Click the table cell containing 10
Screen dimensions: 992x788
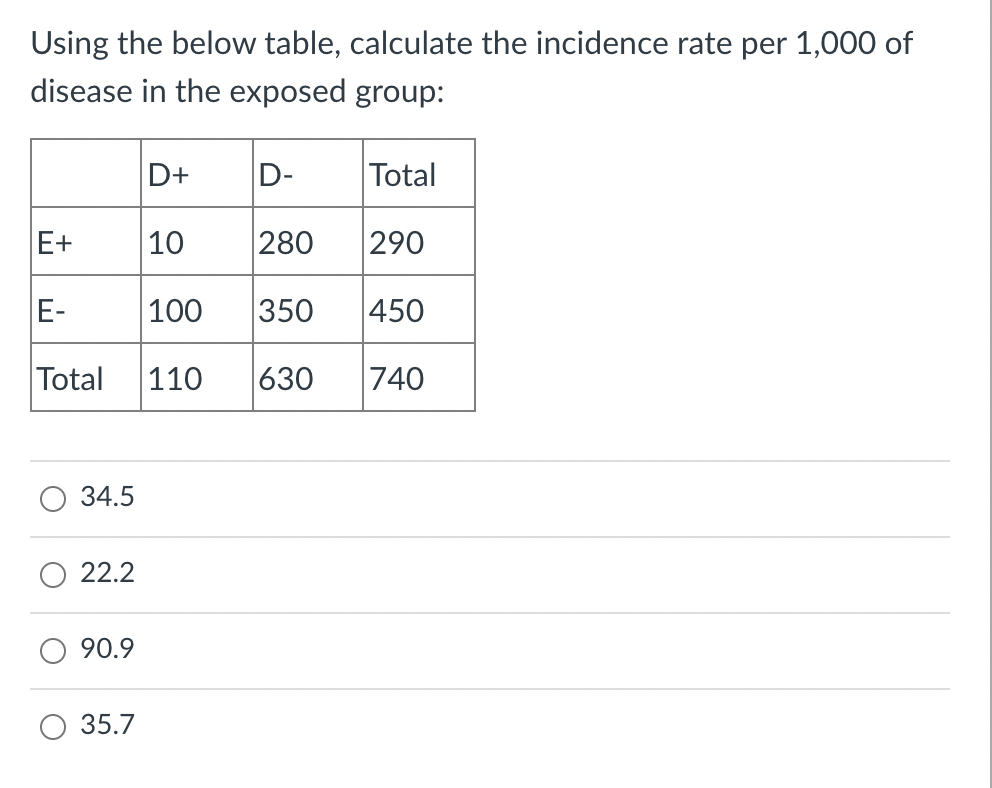(196, 242)
